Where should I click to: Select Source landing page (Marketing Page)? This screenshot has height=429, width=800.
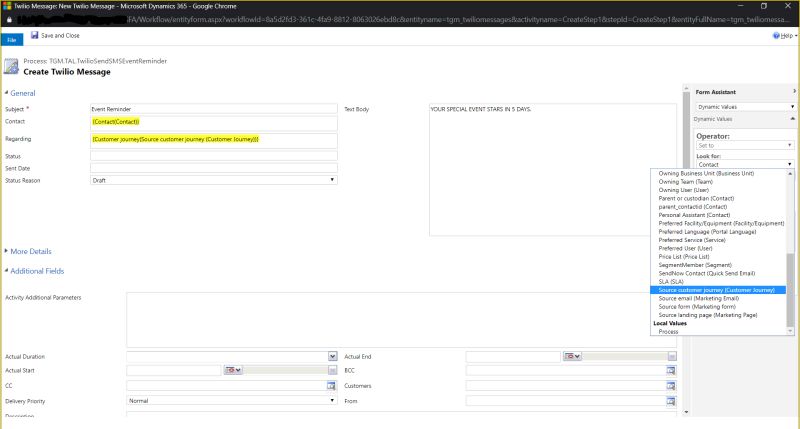(708, 315)
